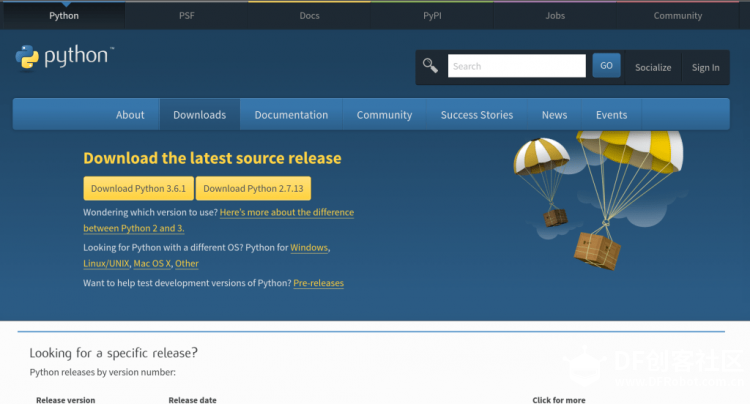Open the News navigation menu
Image resolution: width=750 pixels, height=404 pixels.
tap(554, 115)
